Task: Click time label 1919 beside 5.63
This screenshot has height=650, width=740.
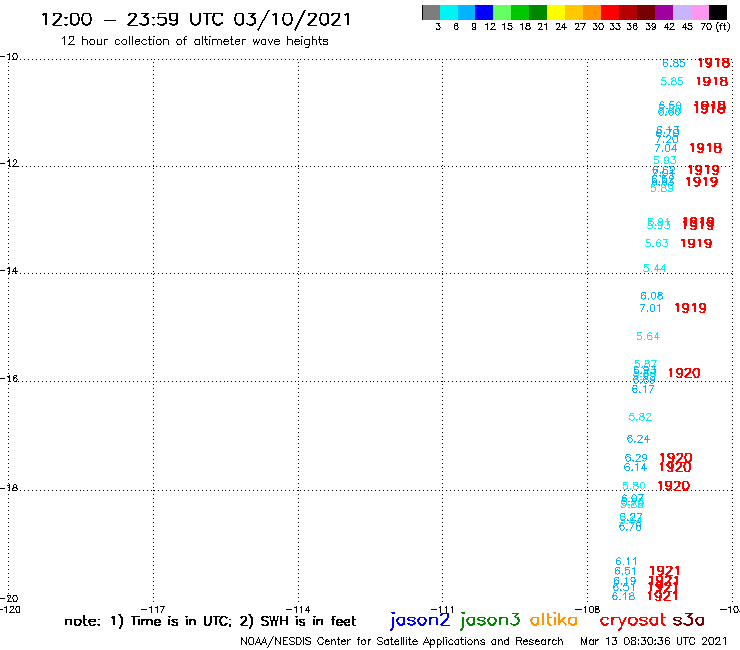Action: tap(696, 243)
